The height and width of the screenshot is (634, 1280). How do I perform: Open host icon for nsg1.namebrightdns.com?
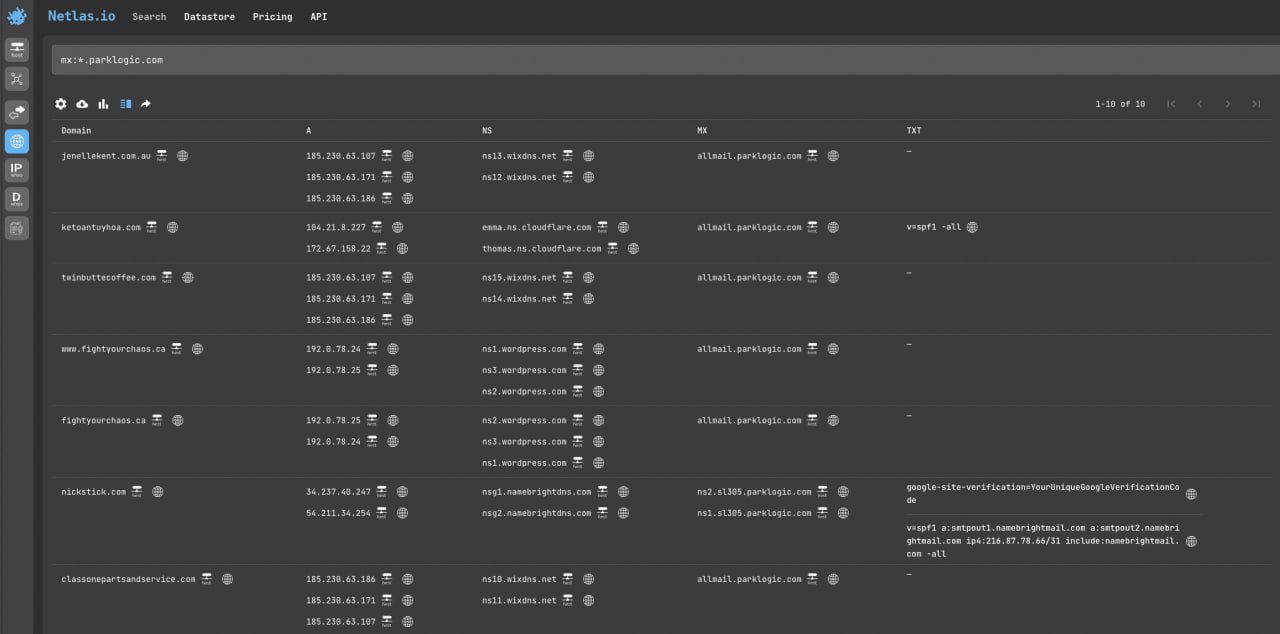(x=602, y=492)
